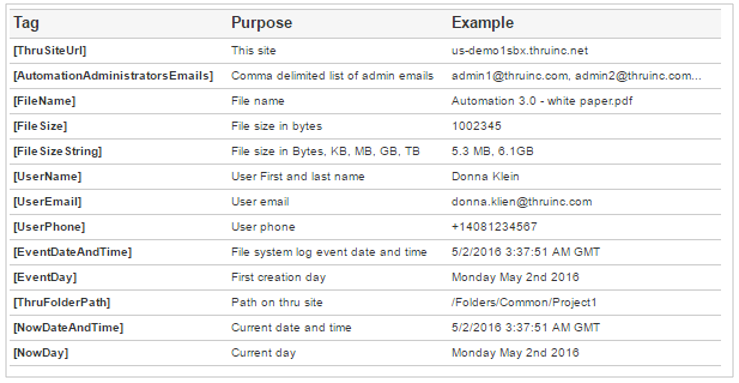This screenshot has height=383, width=739.
Task: Click the 'Comma delimited list of admin emails' text
Action: 332,76
